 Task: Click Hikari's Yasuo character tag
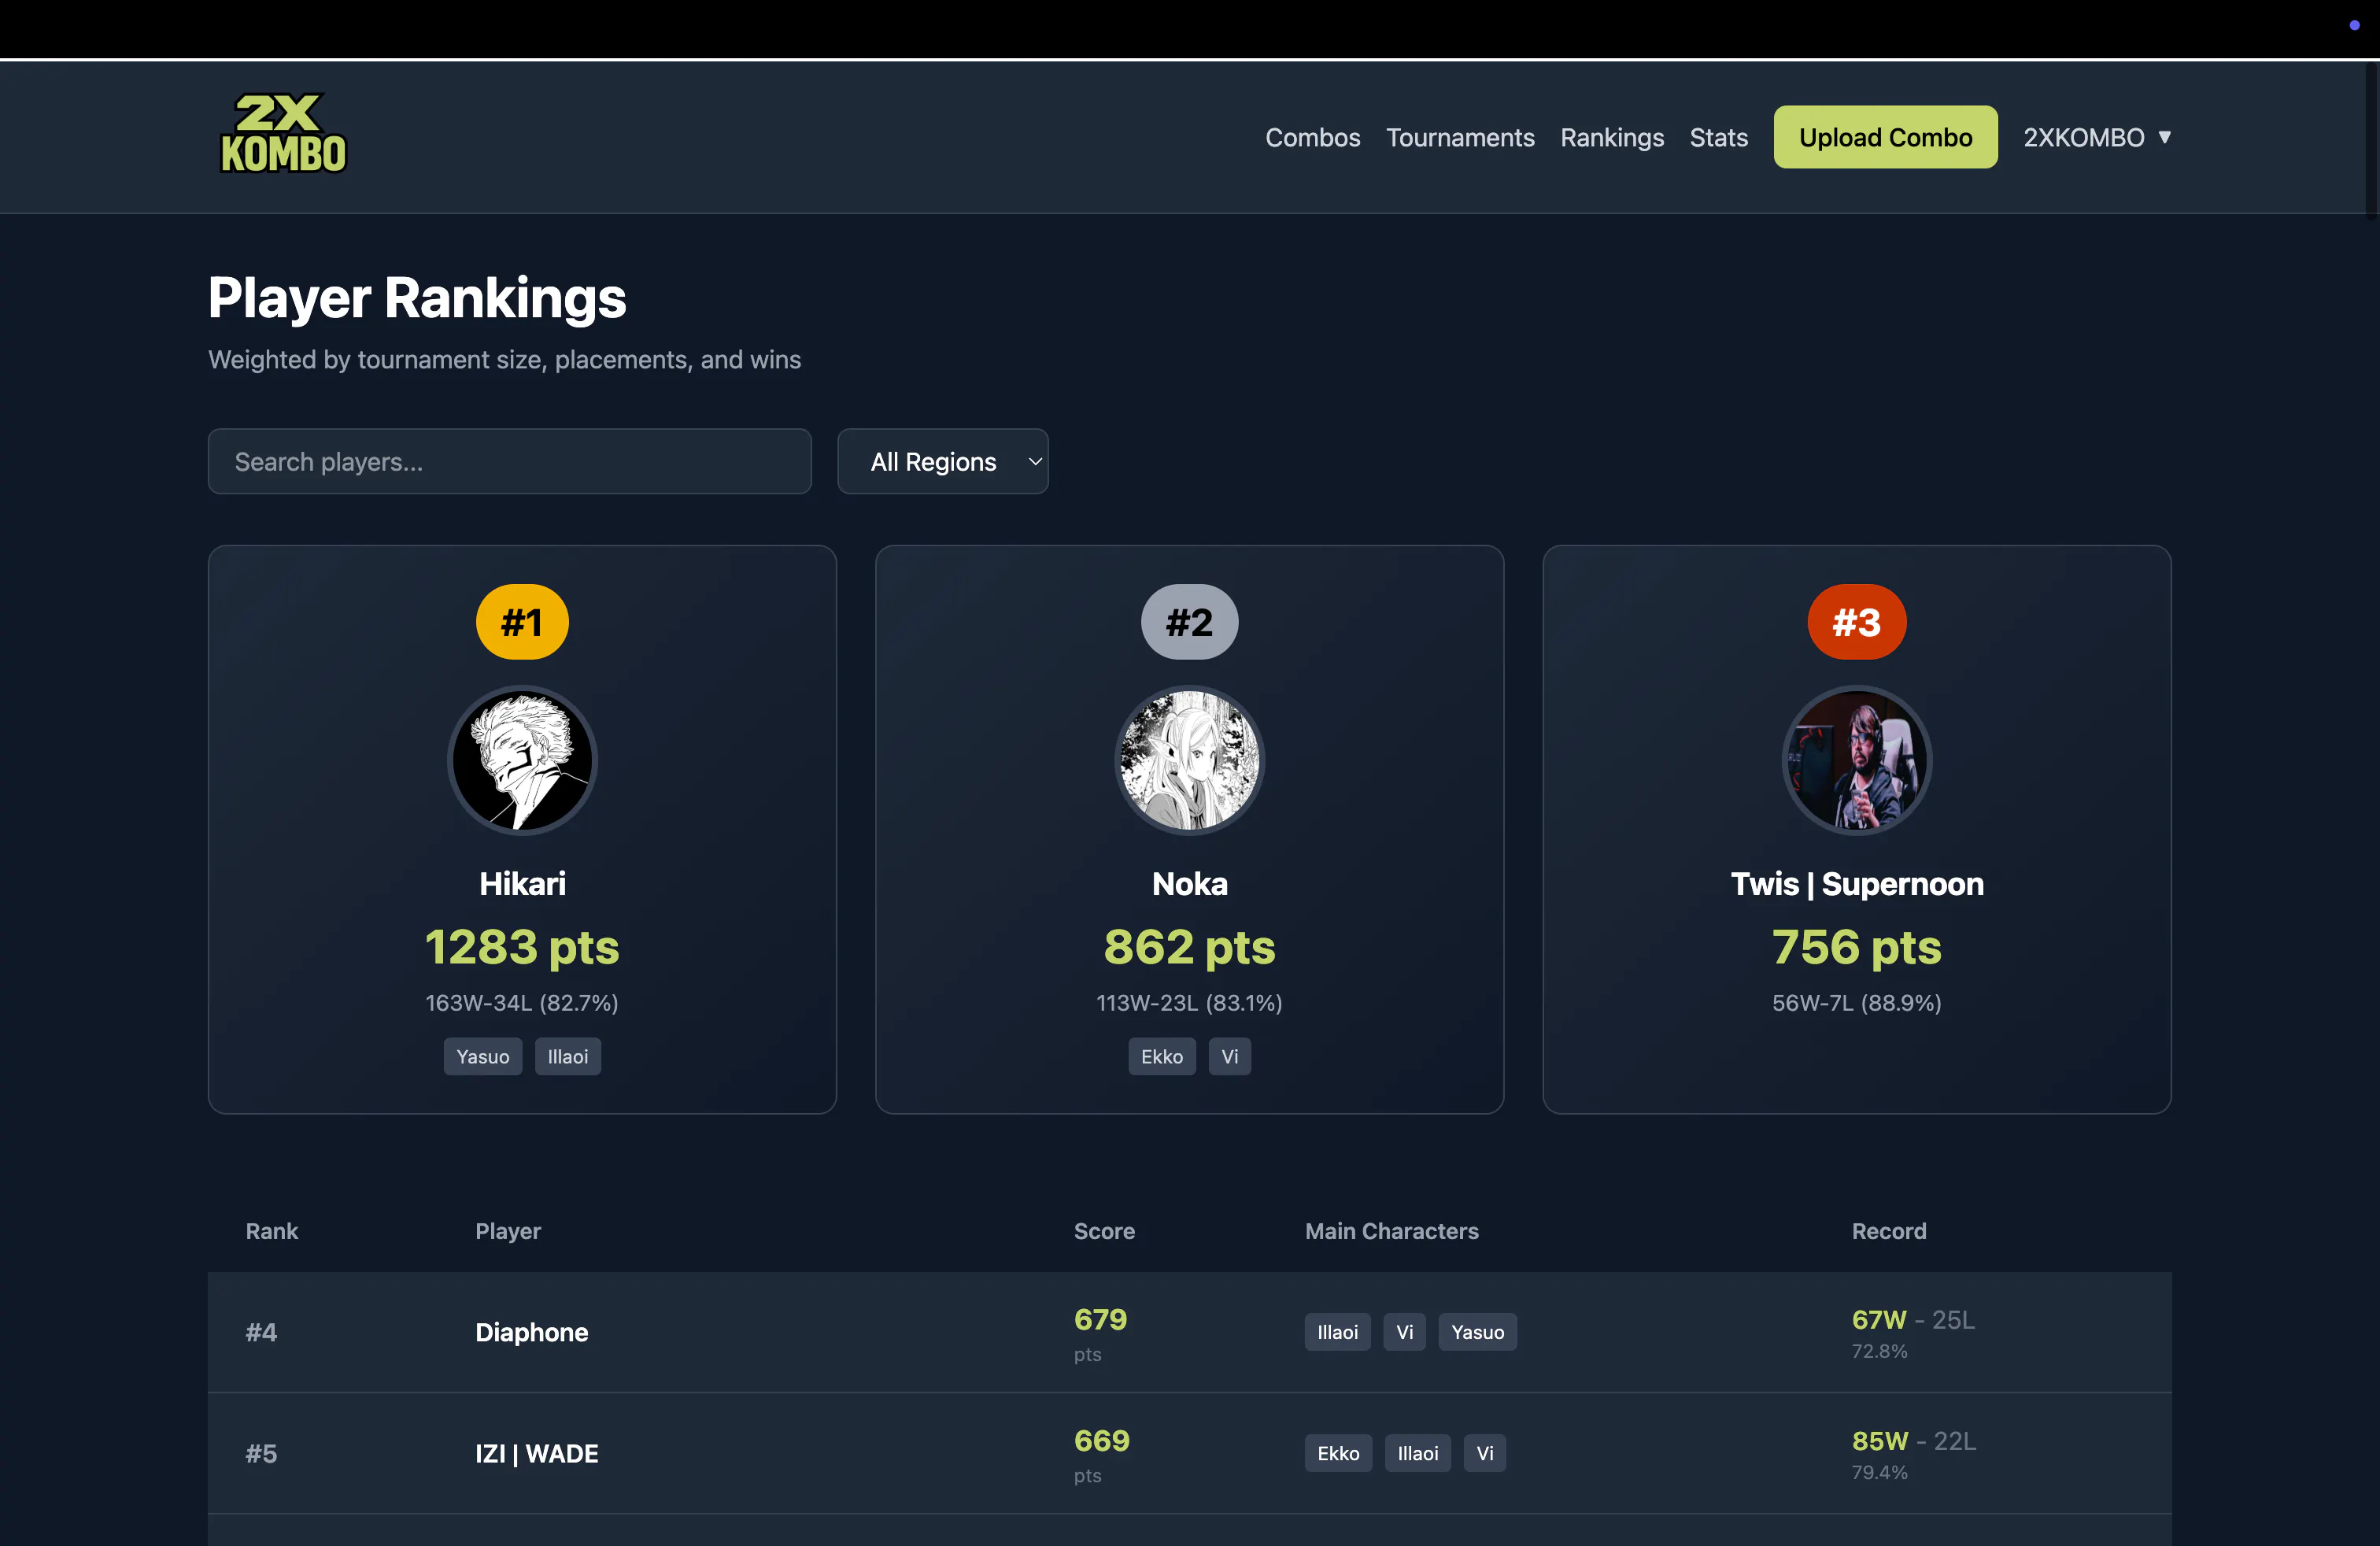click(483, 1056)
